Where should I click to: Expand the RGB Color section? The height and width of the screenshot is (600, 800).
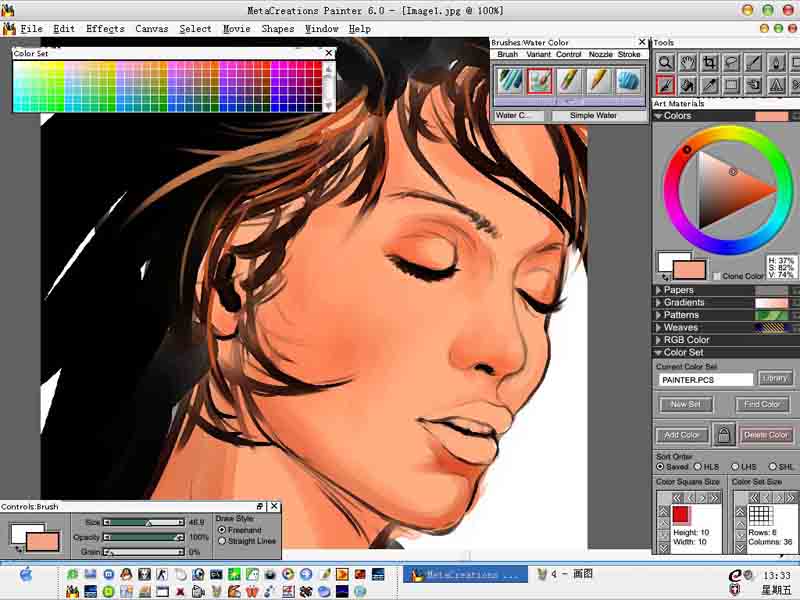[659, 340]
